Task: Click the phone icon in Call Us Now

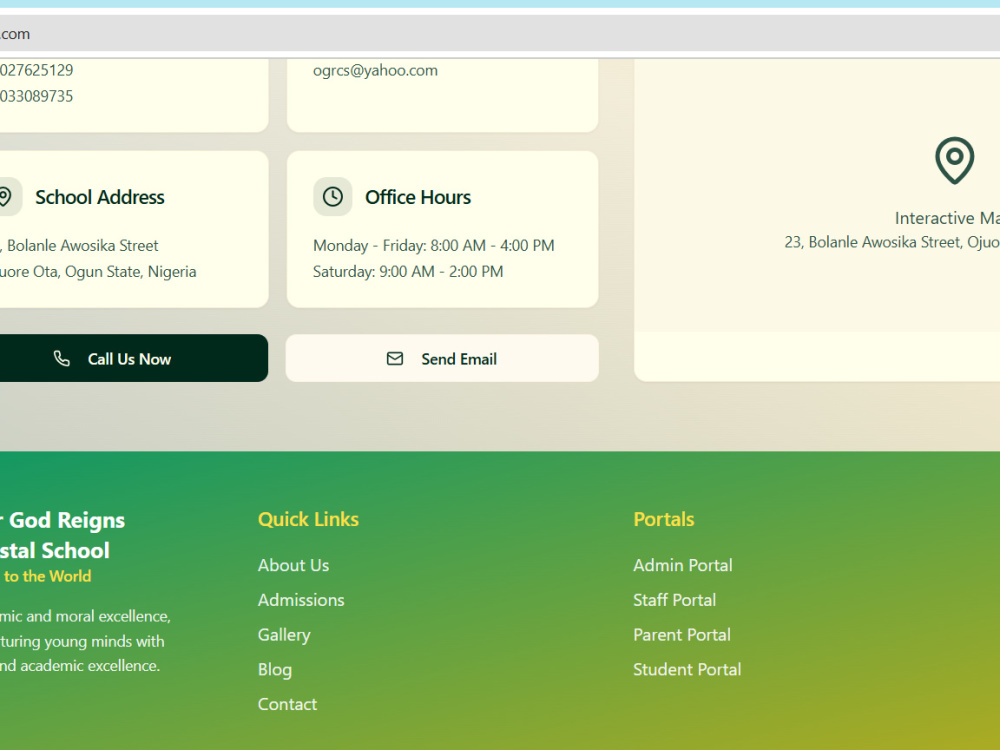Action: pyautogui.click(x=62, y=358)
